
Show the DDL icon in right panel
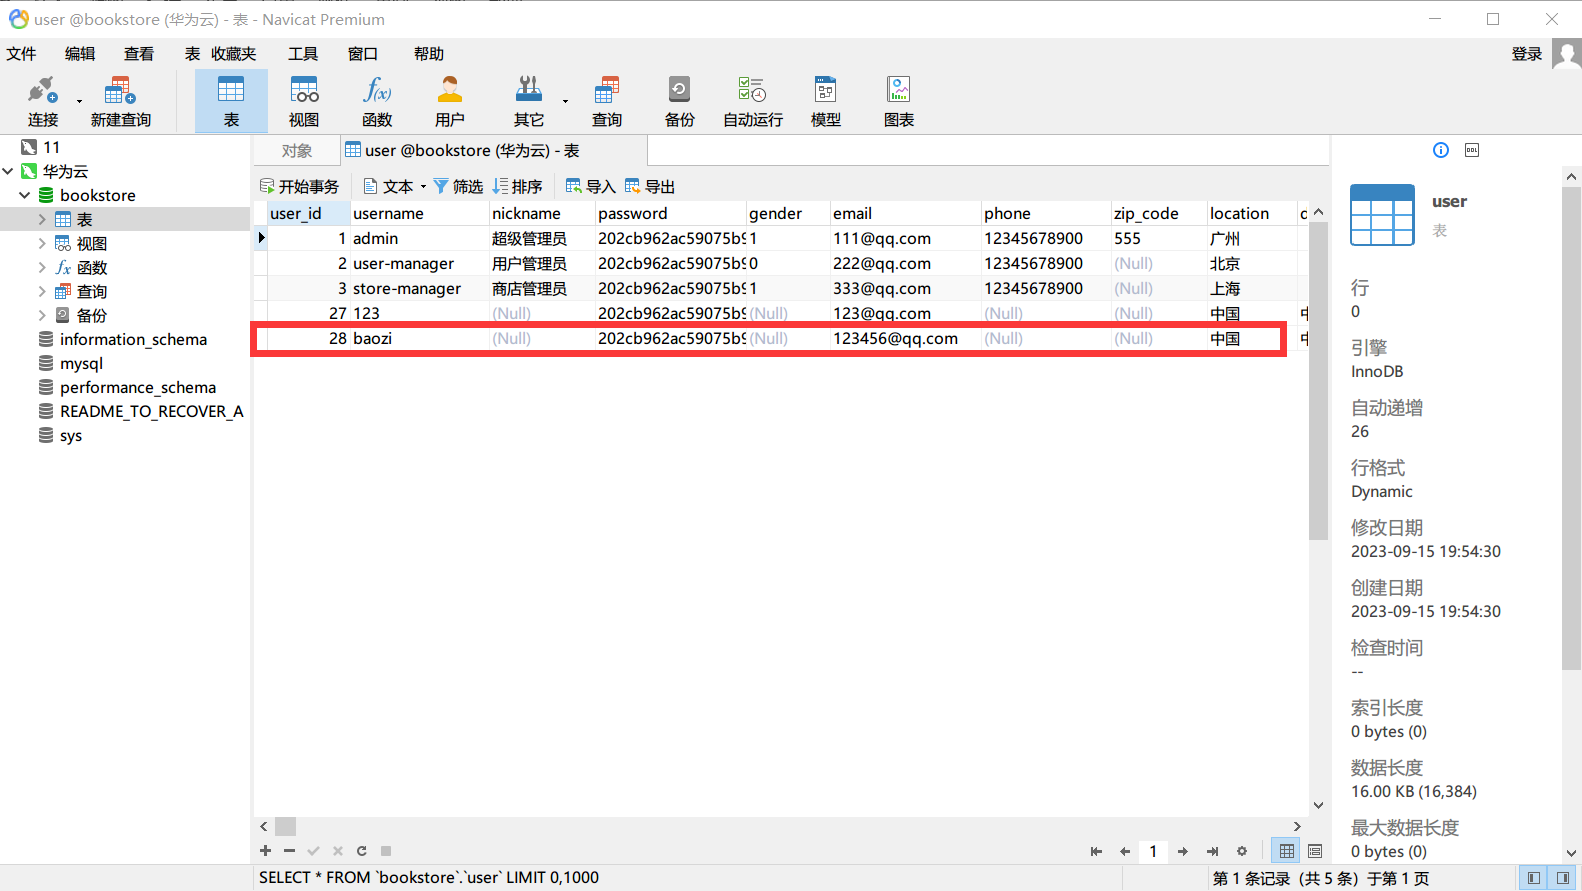pos(1472,150)
